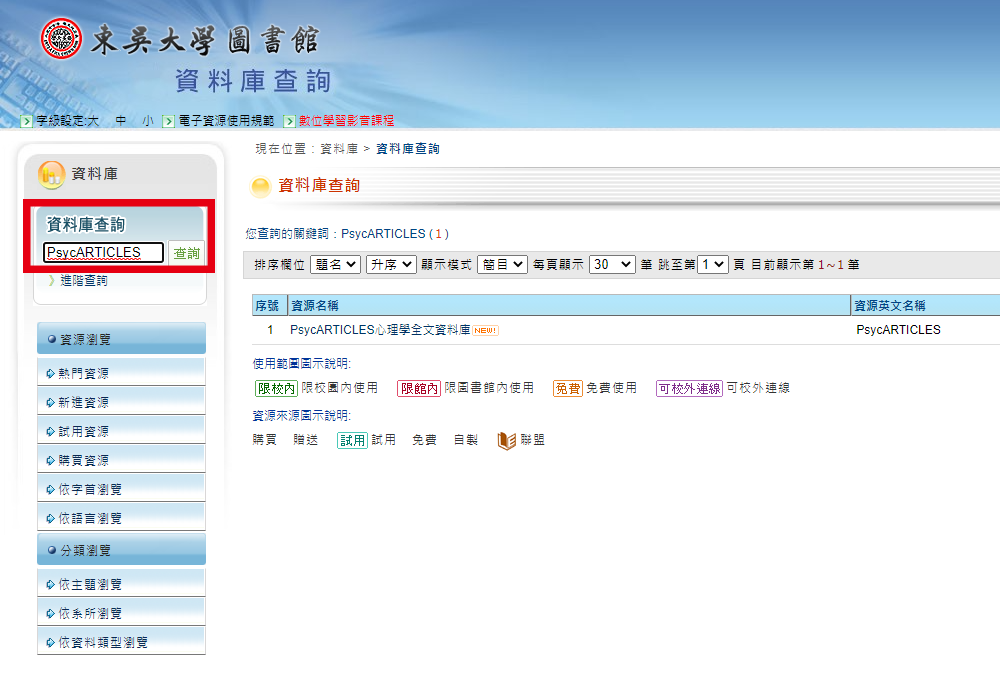Click the Soochow University red seal logo

pos(61,38)
